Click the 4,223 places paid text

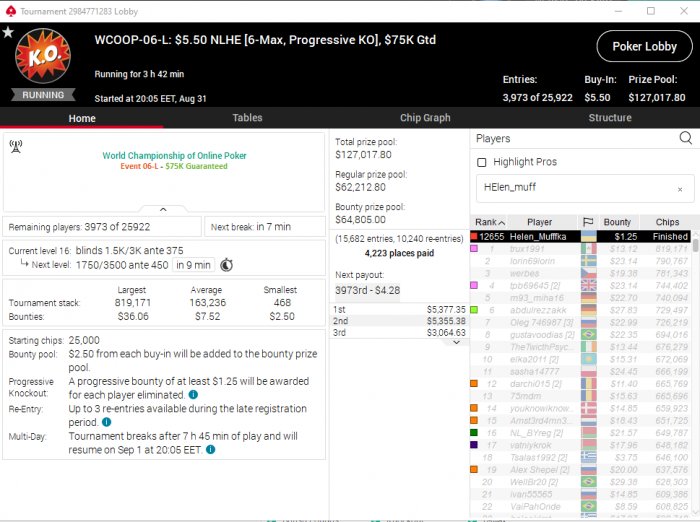[x=399, y=253]
